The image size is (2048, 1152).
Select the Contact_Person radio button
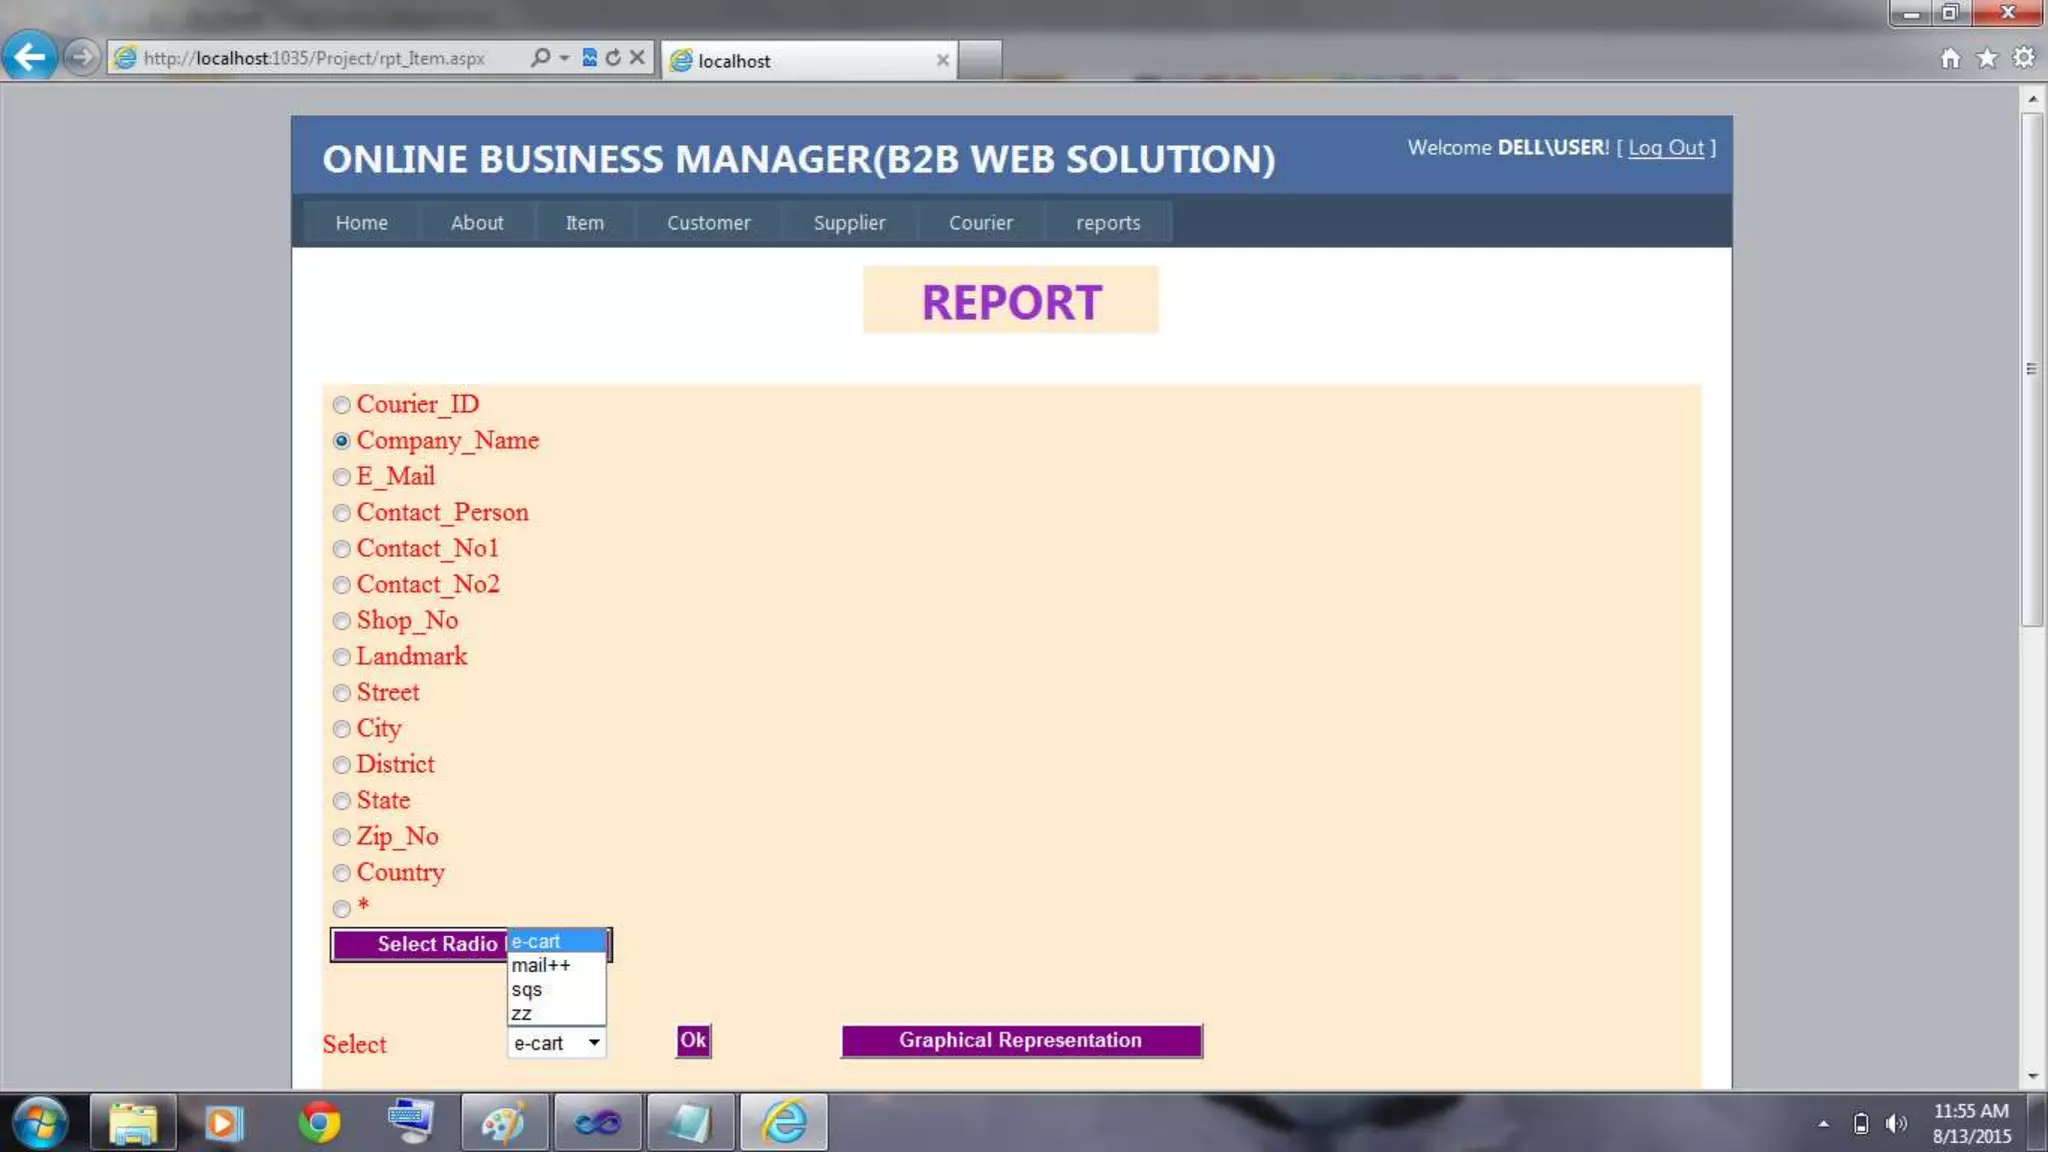click(x=342, y=513)
